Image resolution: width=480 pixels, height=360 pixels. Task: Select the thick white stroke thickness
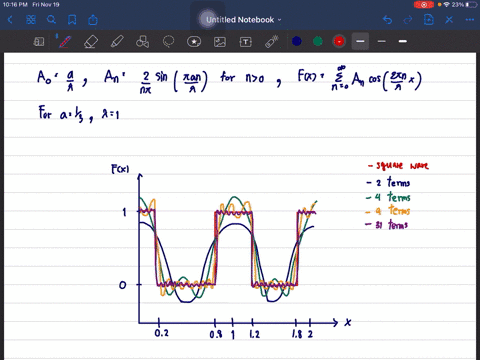coord(403,41)
